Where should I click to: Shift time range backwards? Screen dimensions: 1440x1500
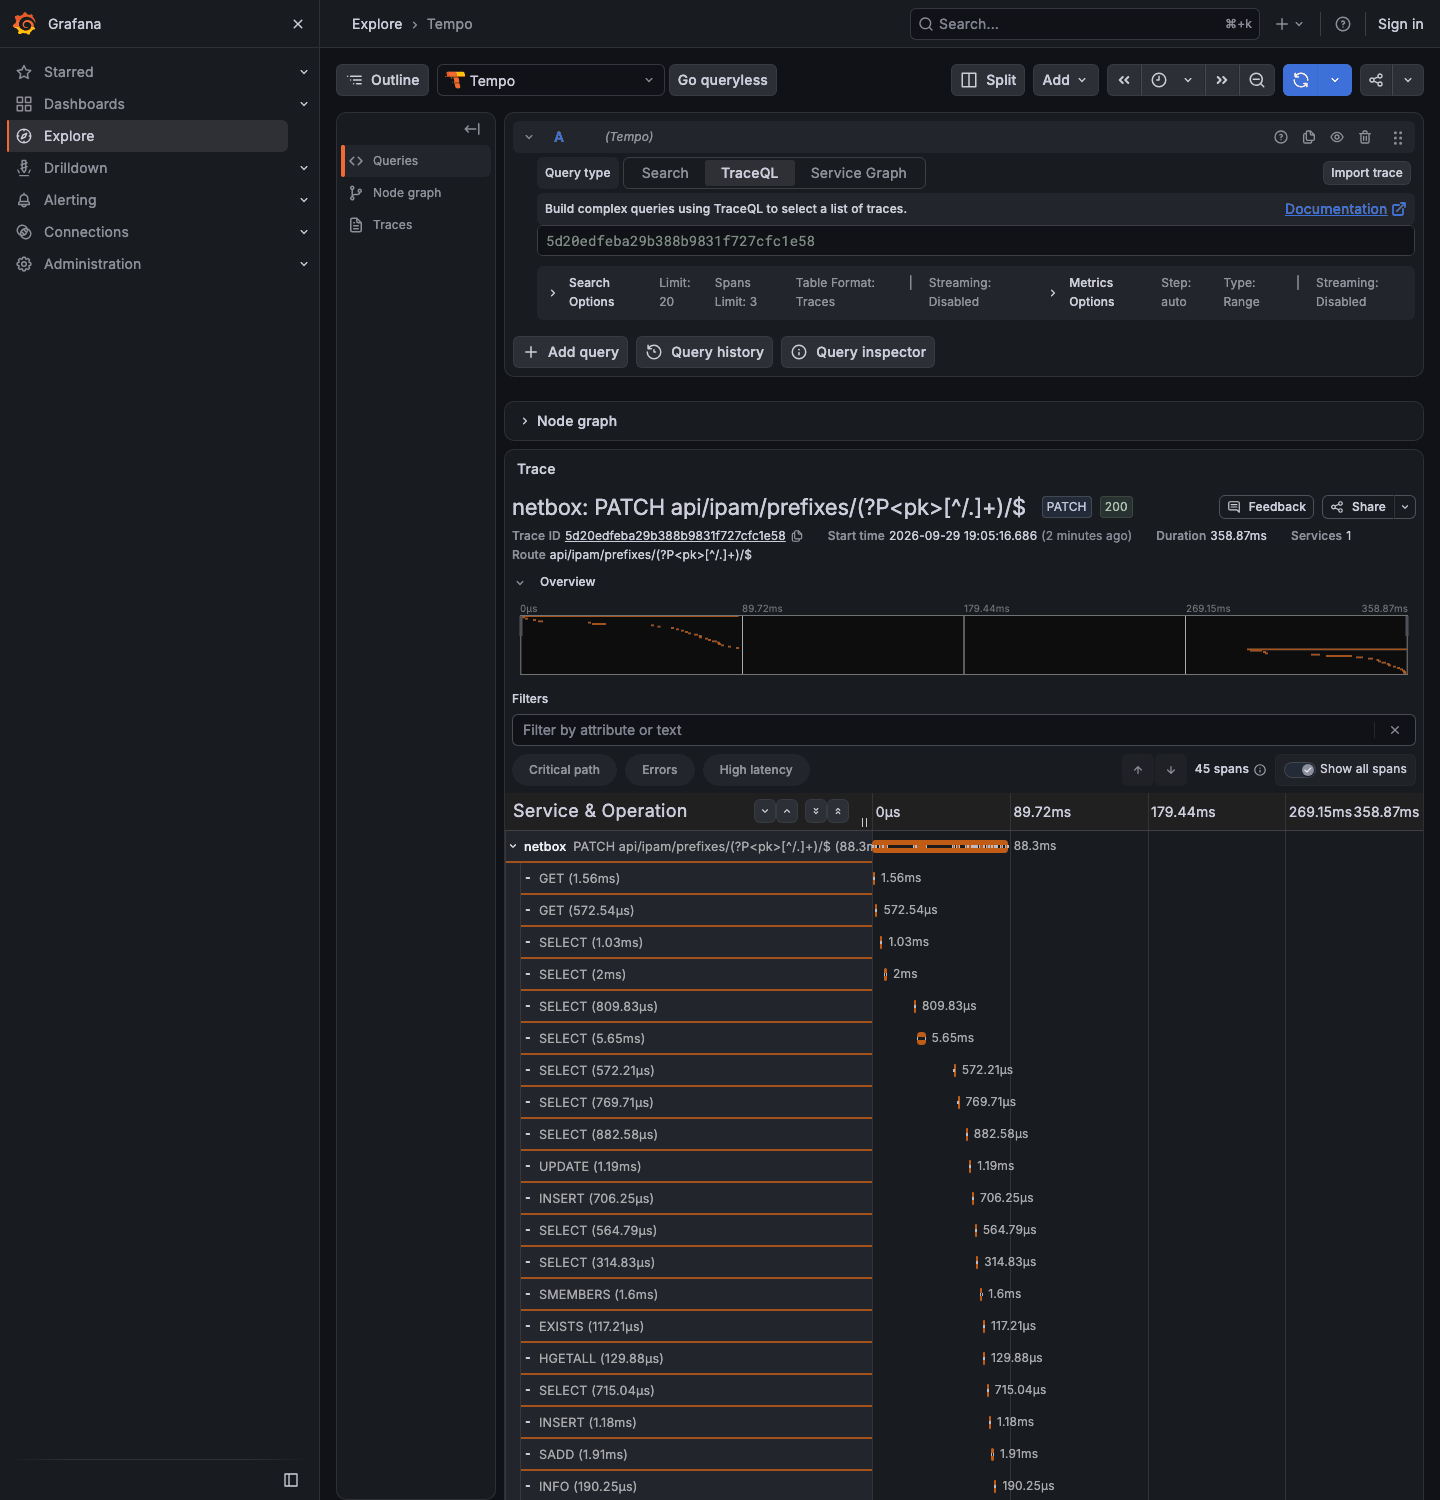point(1124,80)
